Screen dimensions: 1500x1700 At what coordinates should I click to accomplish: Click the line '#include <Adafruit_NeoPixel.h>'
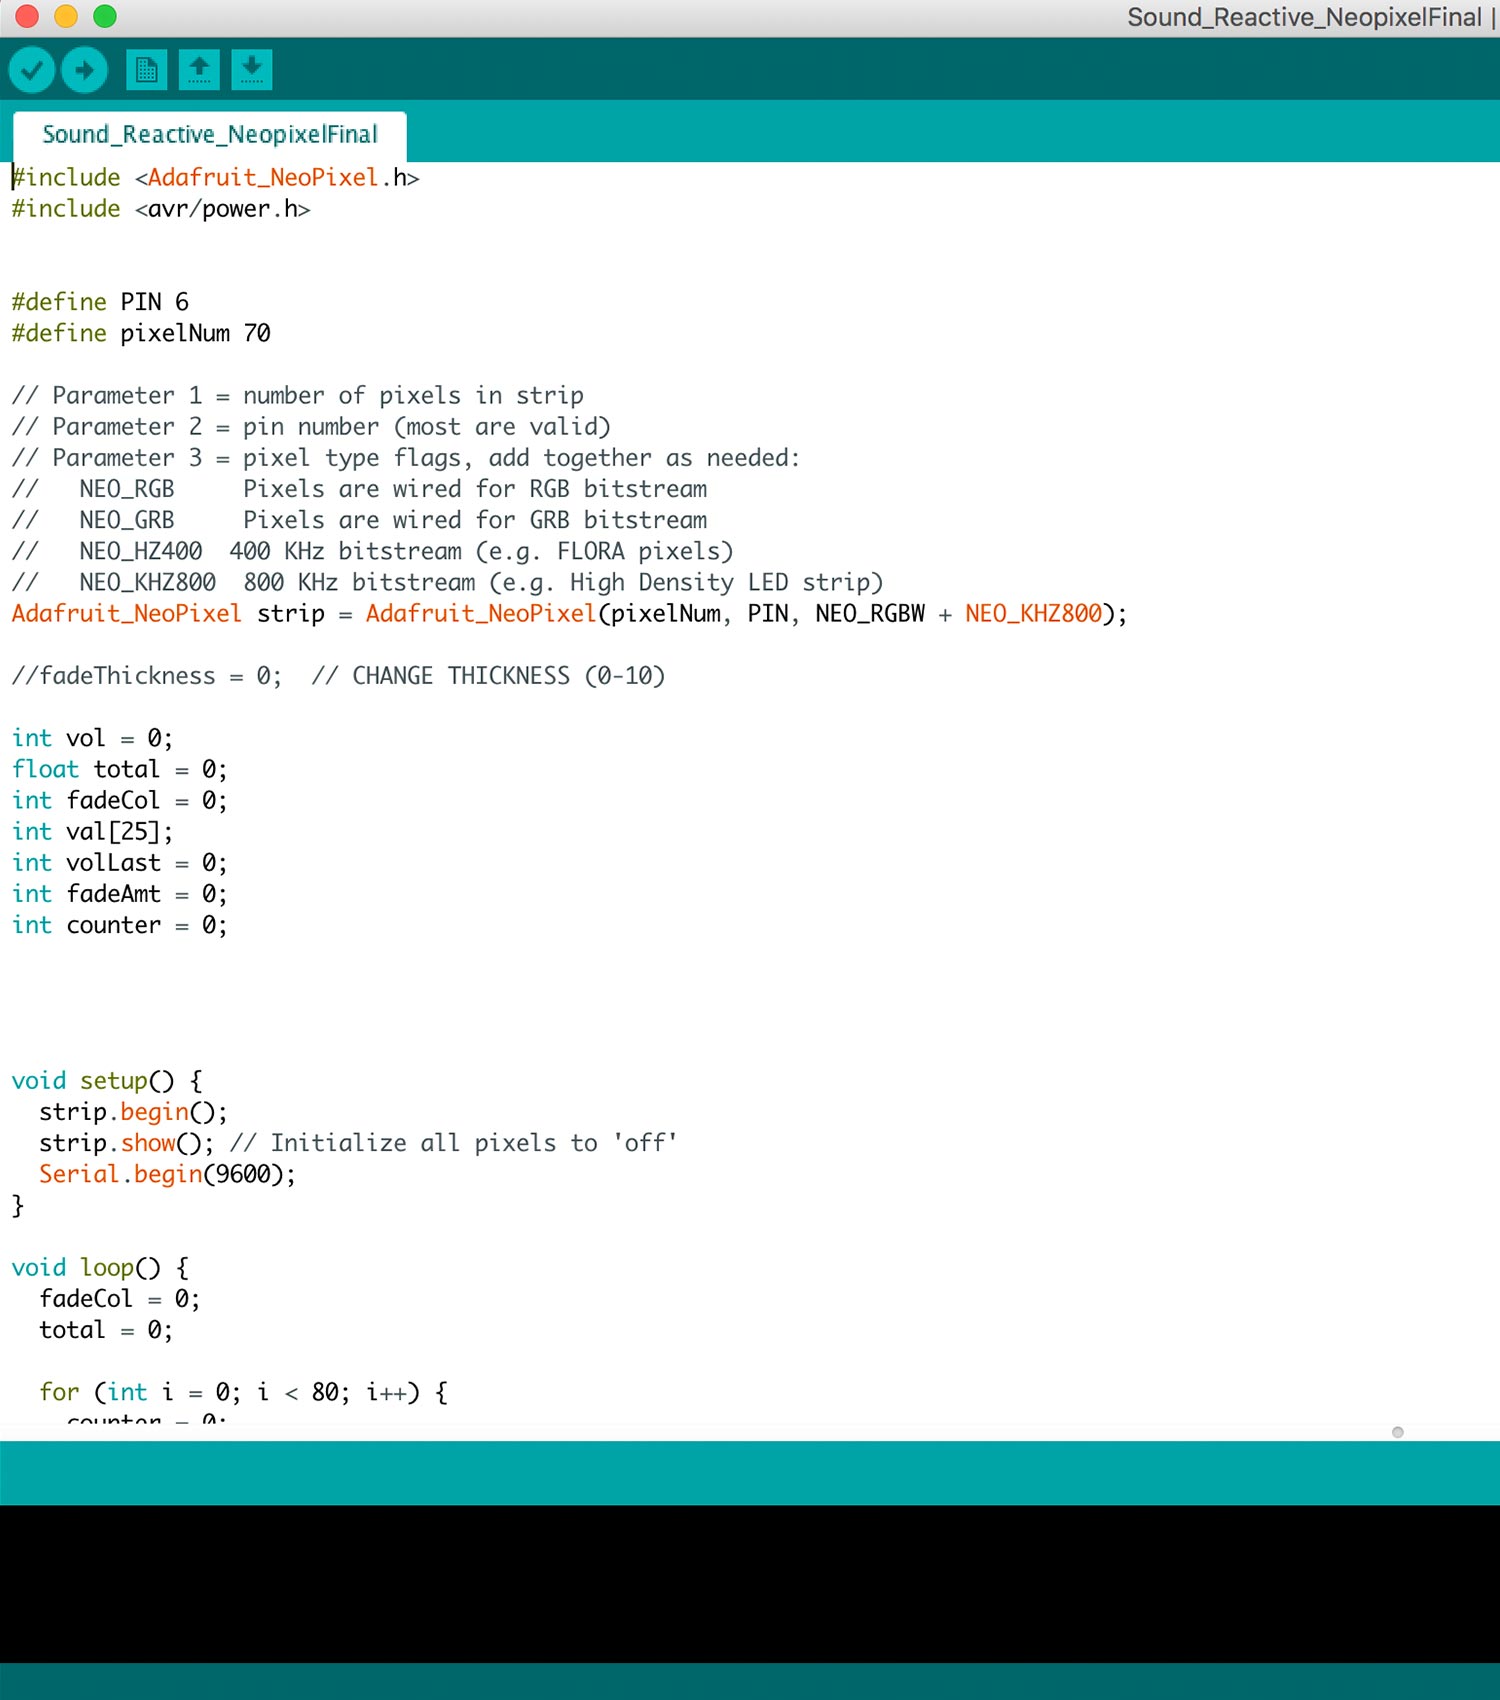coord(216,178)
